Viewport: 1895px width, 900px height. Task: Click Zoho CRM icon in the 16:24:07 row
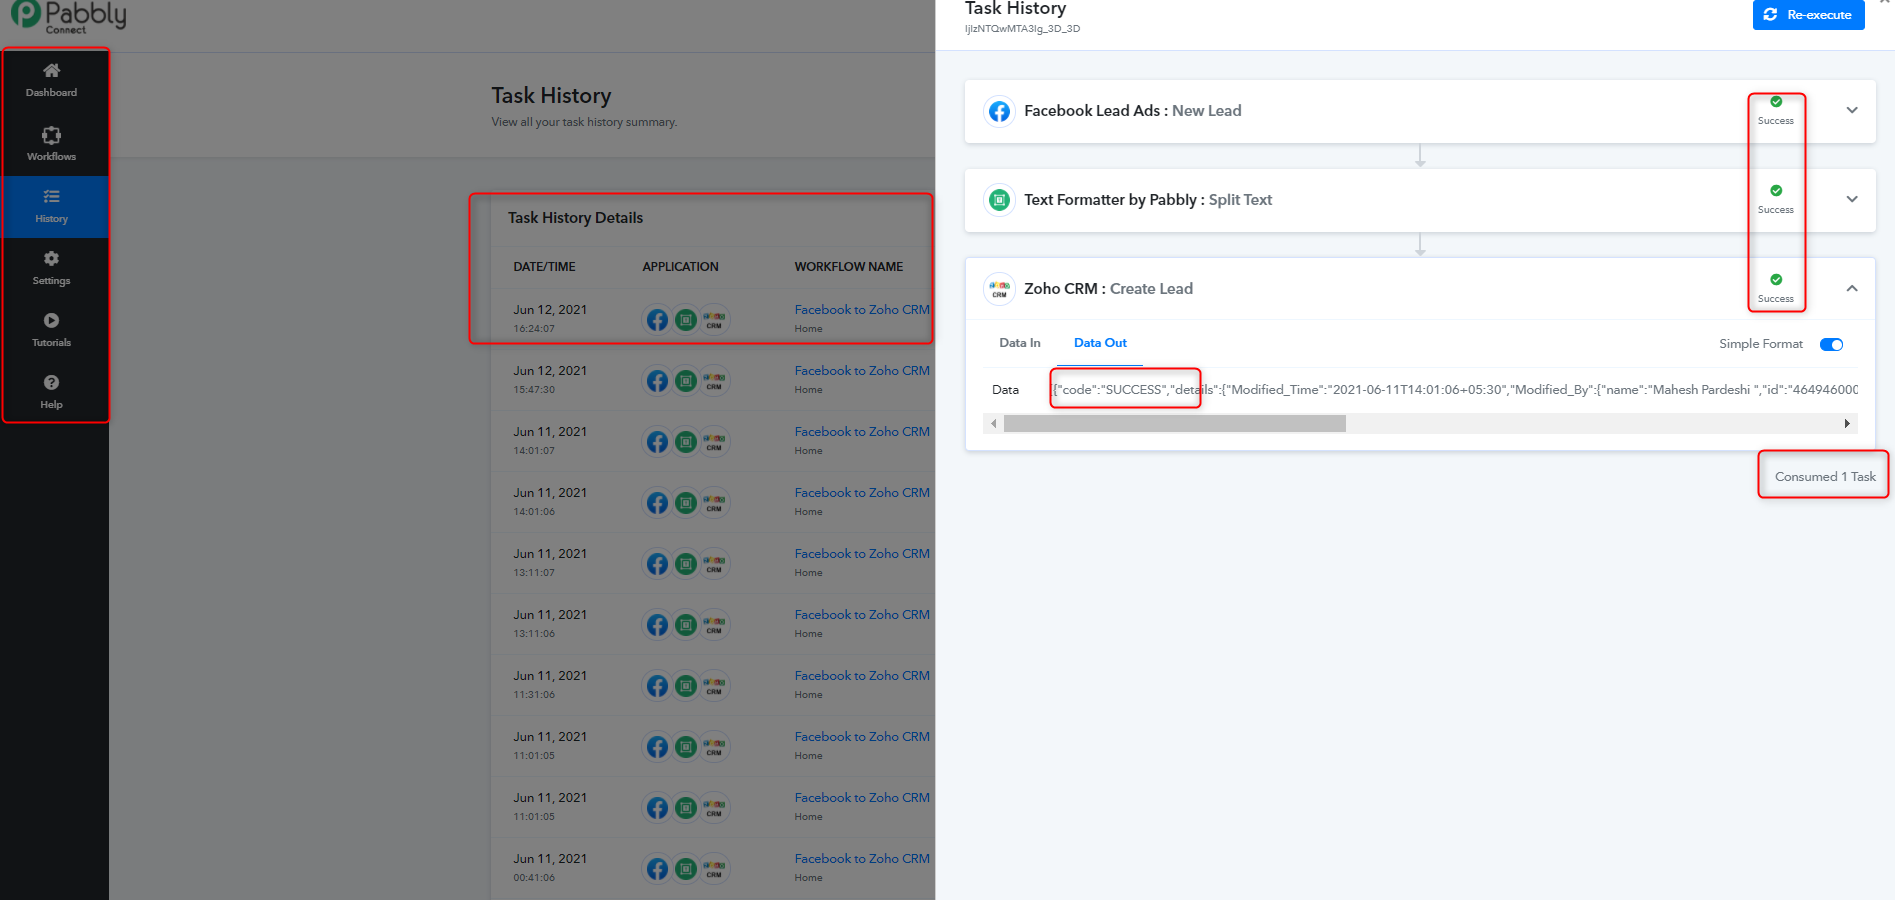point(714,320)
